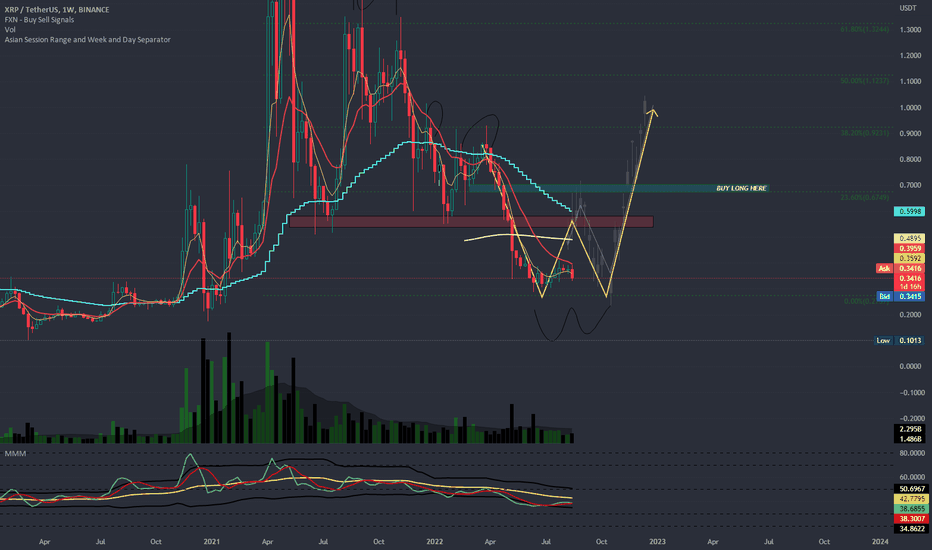Click the 1.2000 price axis label
932x550 pixels.
click(910, 56)
